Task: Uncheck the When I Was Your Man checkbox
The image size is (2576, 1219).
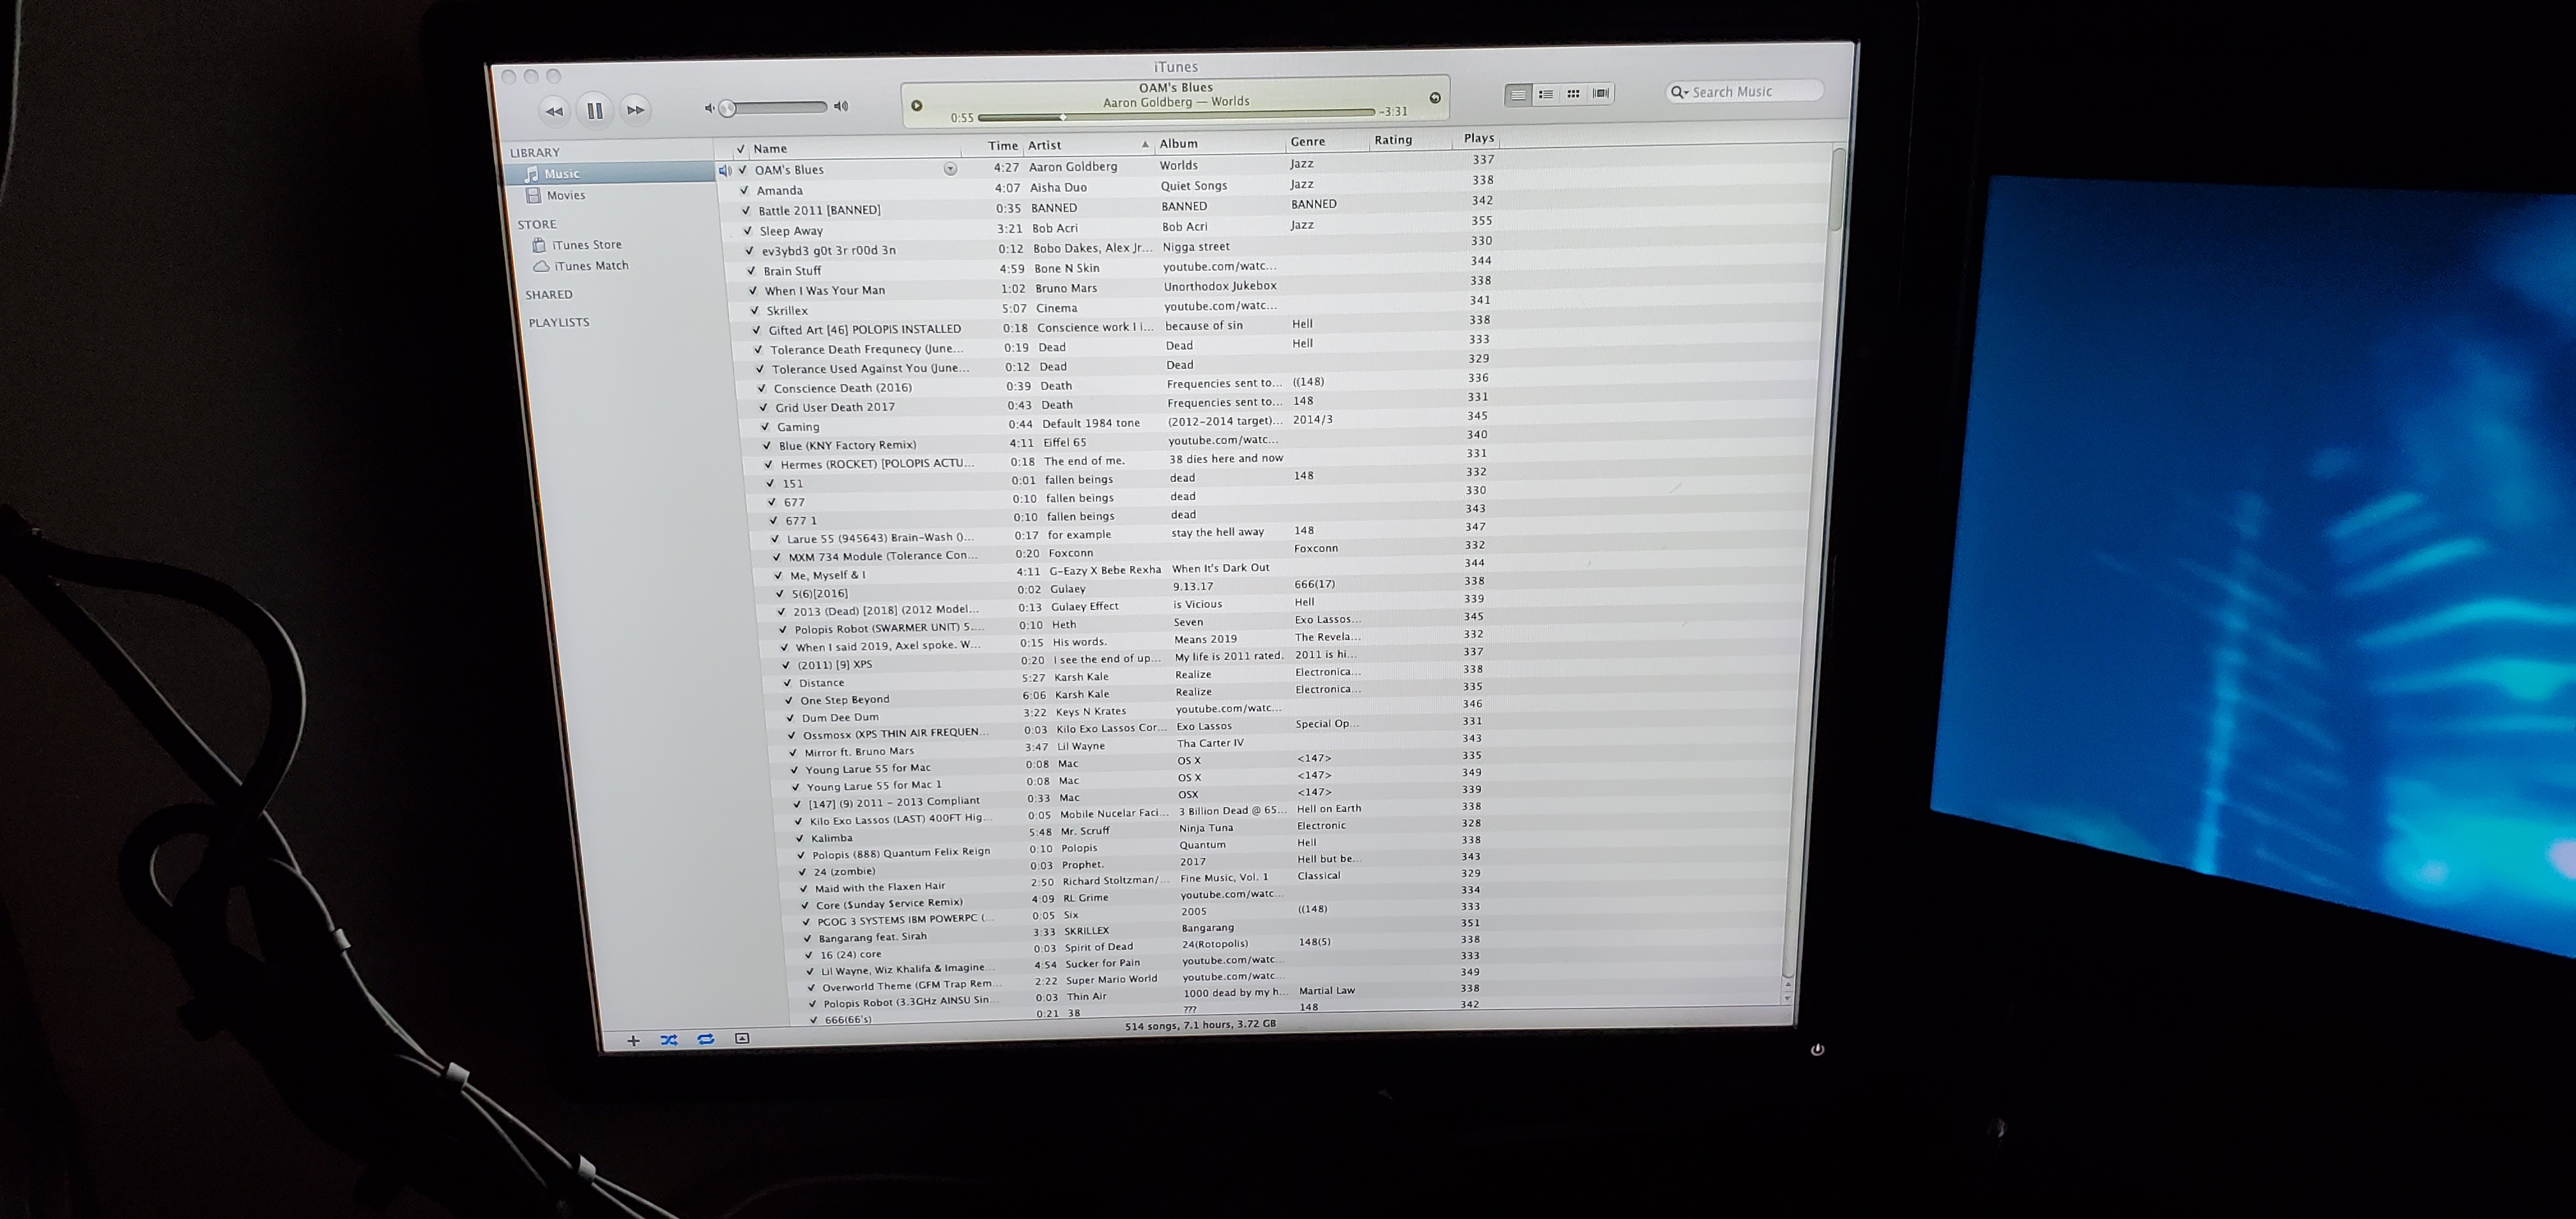Action: point(753,291)
